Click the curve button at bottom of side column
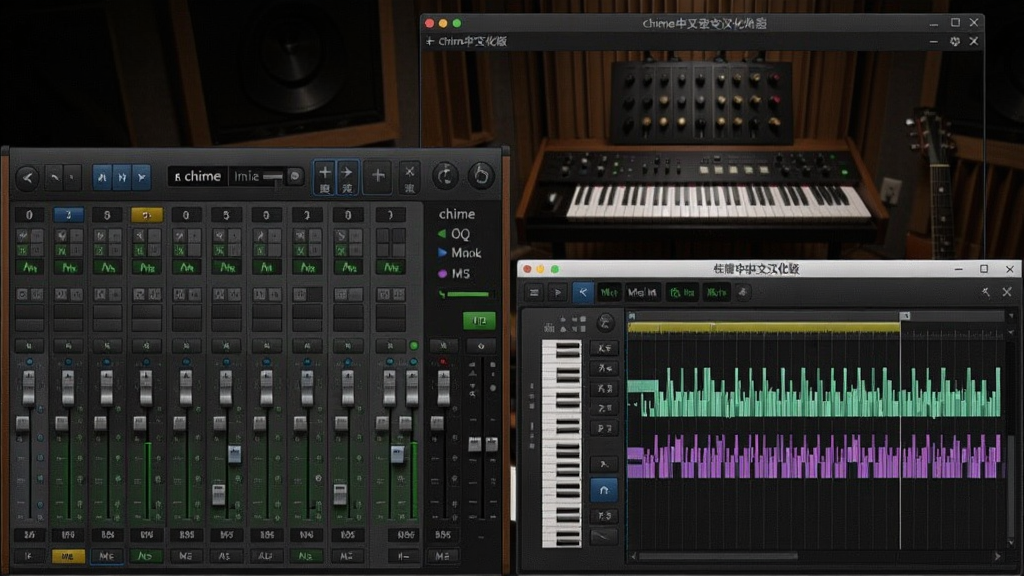This screenshot has width=1024, height=576. pos(603,536)
